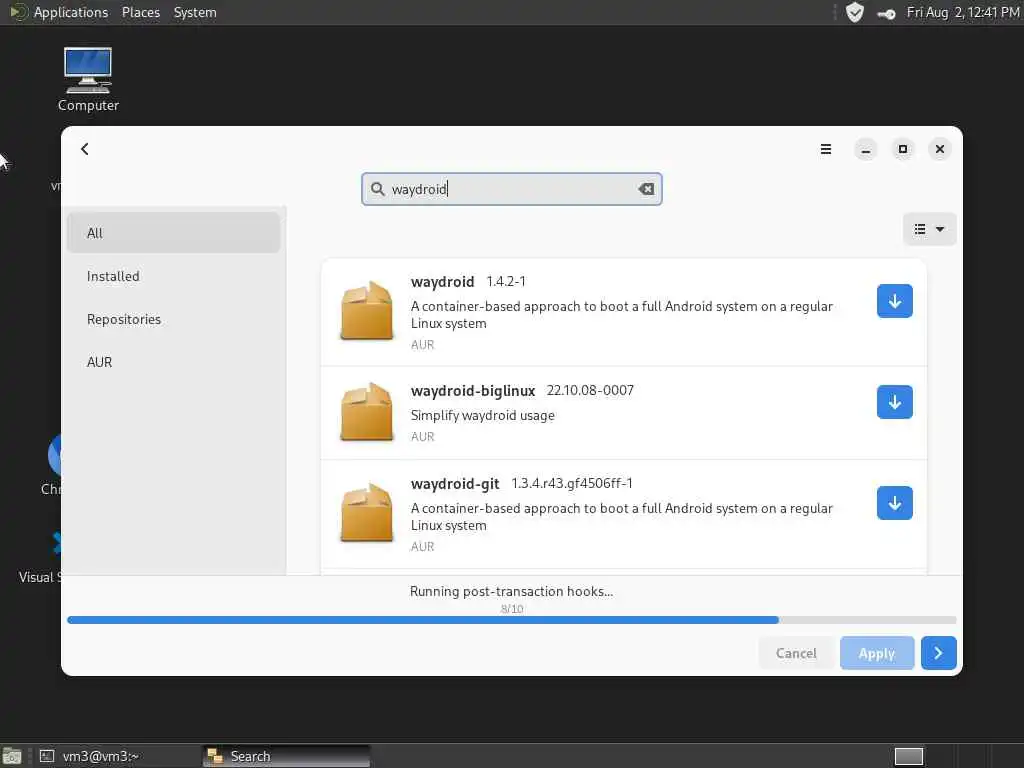
Task: Click the transaction progress bar
Action: tap(511, 620)
